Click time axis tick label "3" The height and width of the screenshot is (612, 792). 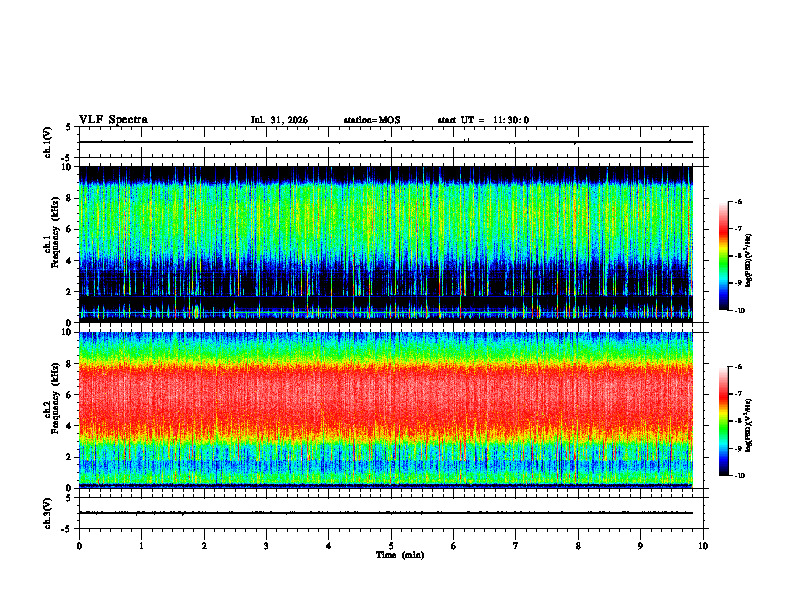coord(266,546)
